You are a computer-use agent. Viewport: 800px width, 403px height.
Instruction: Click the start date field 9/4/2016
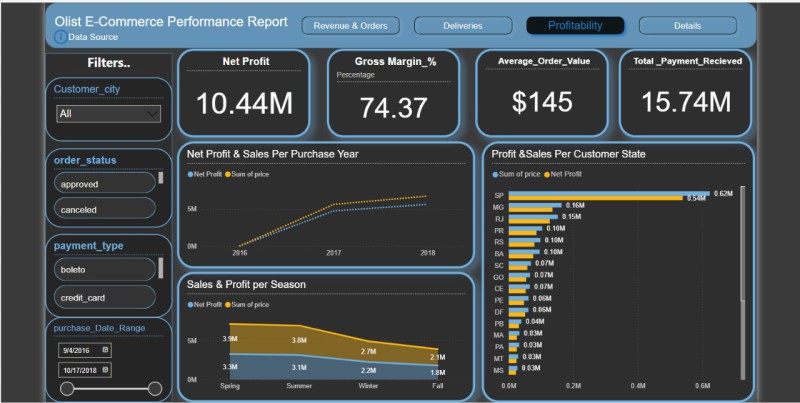click(x=85, y=350)
